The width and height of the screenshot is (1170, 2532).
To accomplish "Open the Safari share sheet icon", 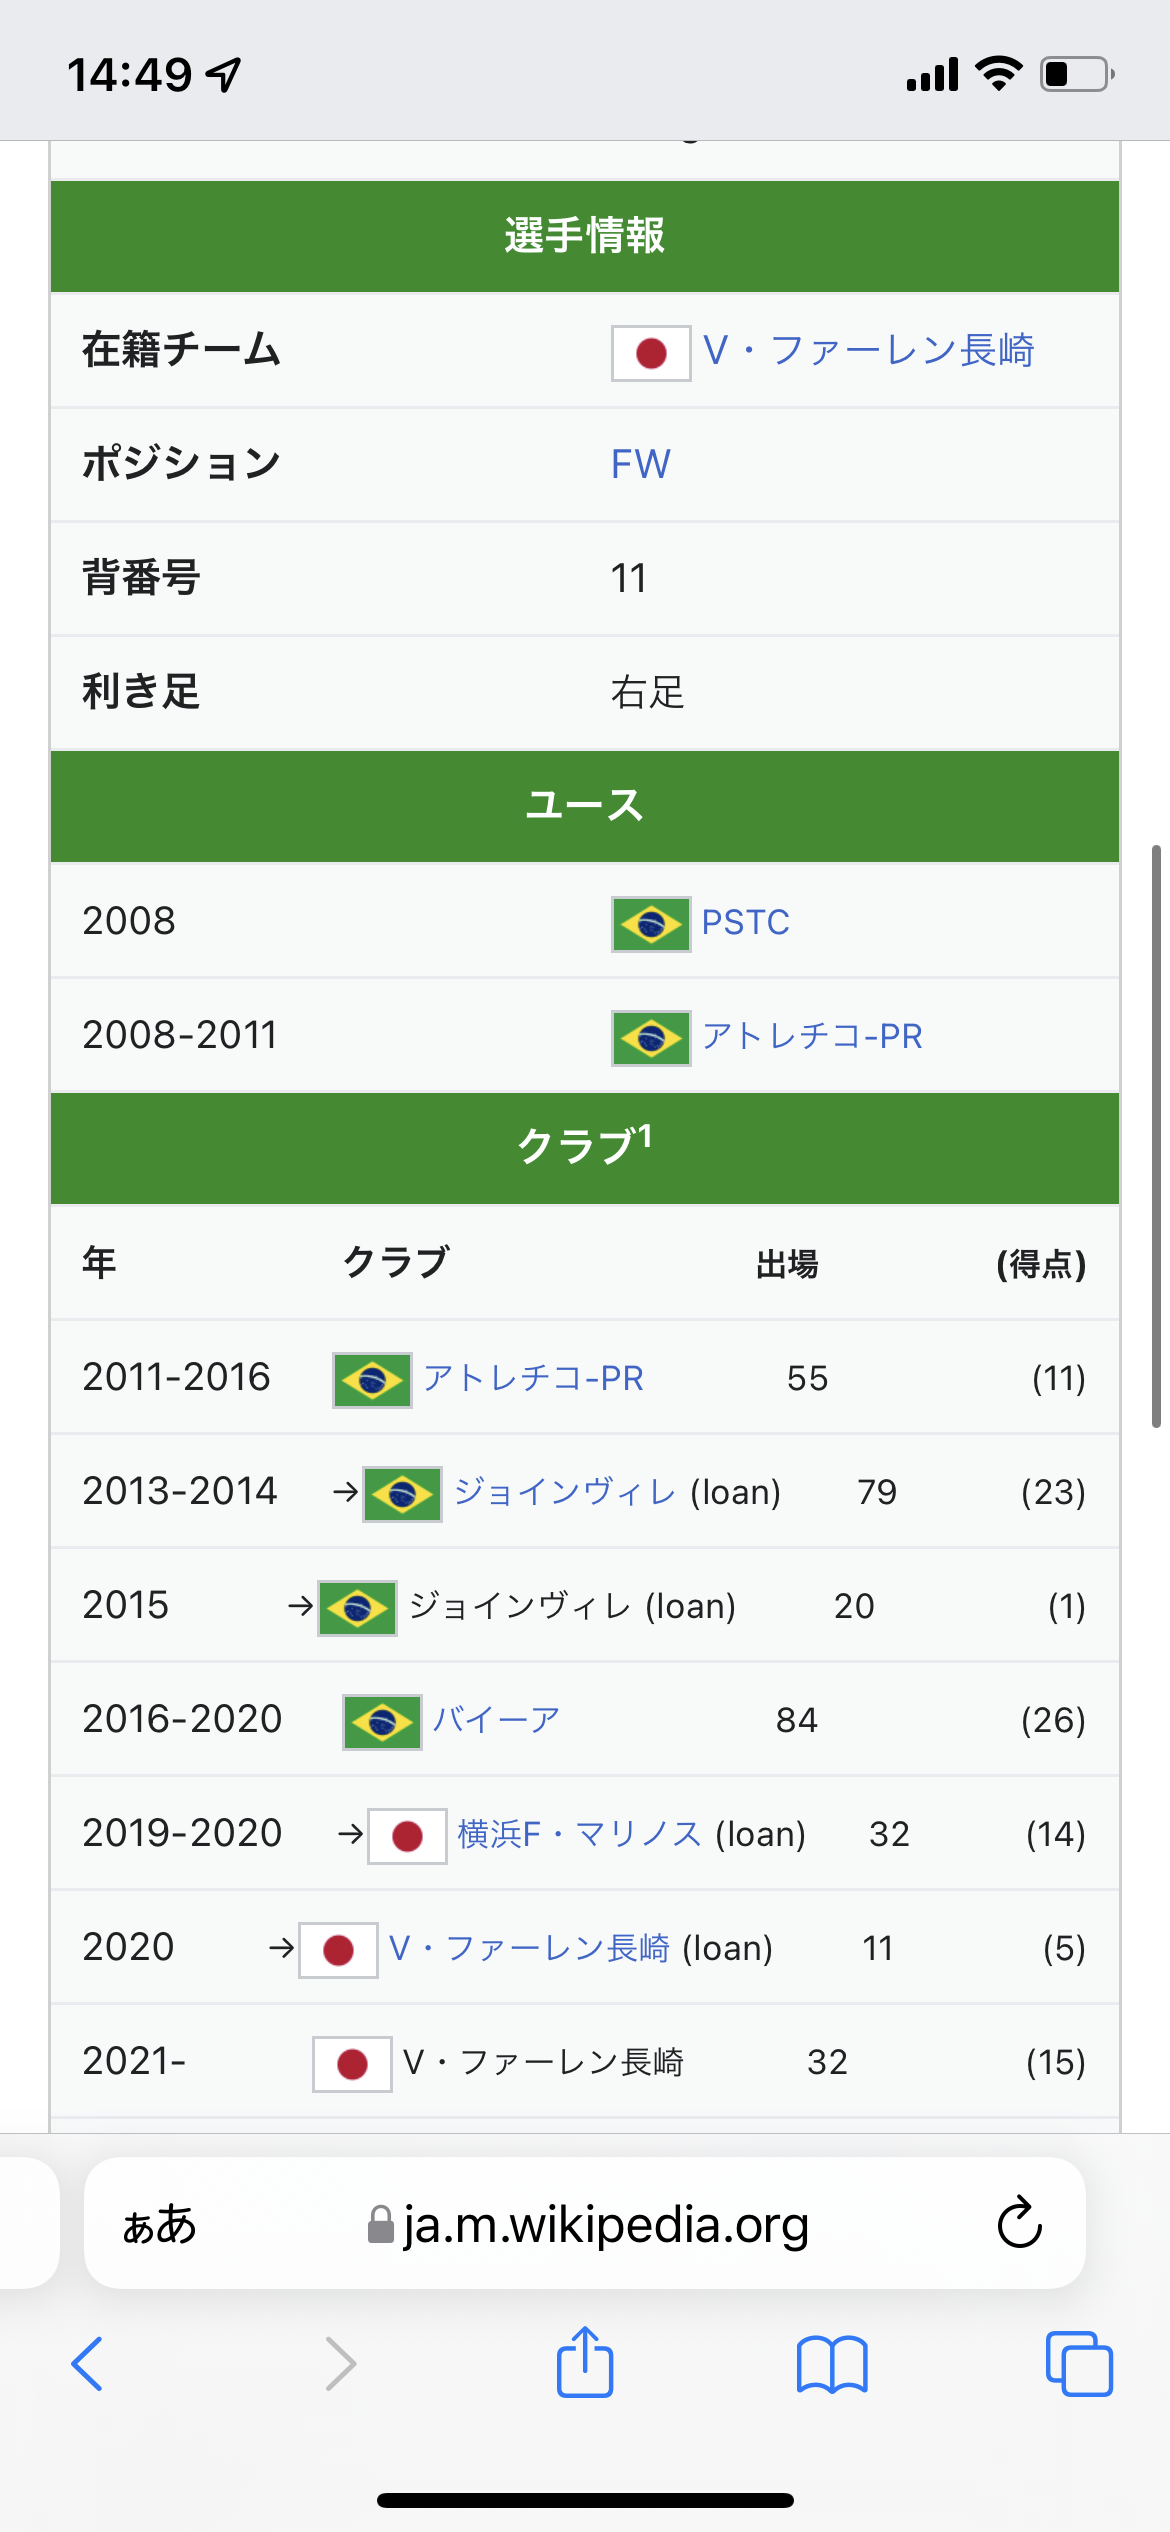I will pos(585,2362).
